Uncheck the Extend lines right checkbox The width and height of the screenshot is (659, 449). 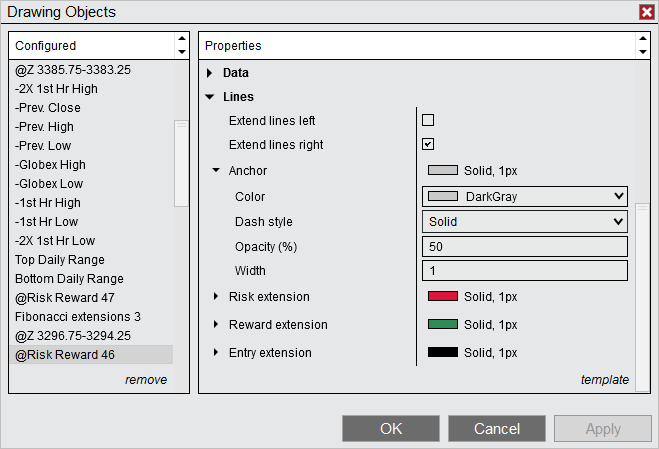click(x=428, y=144)
